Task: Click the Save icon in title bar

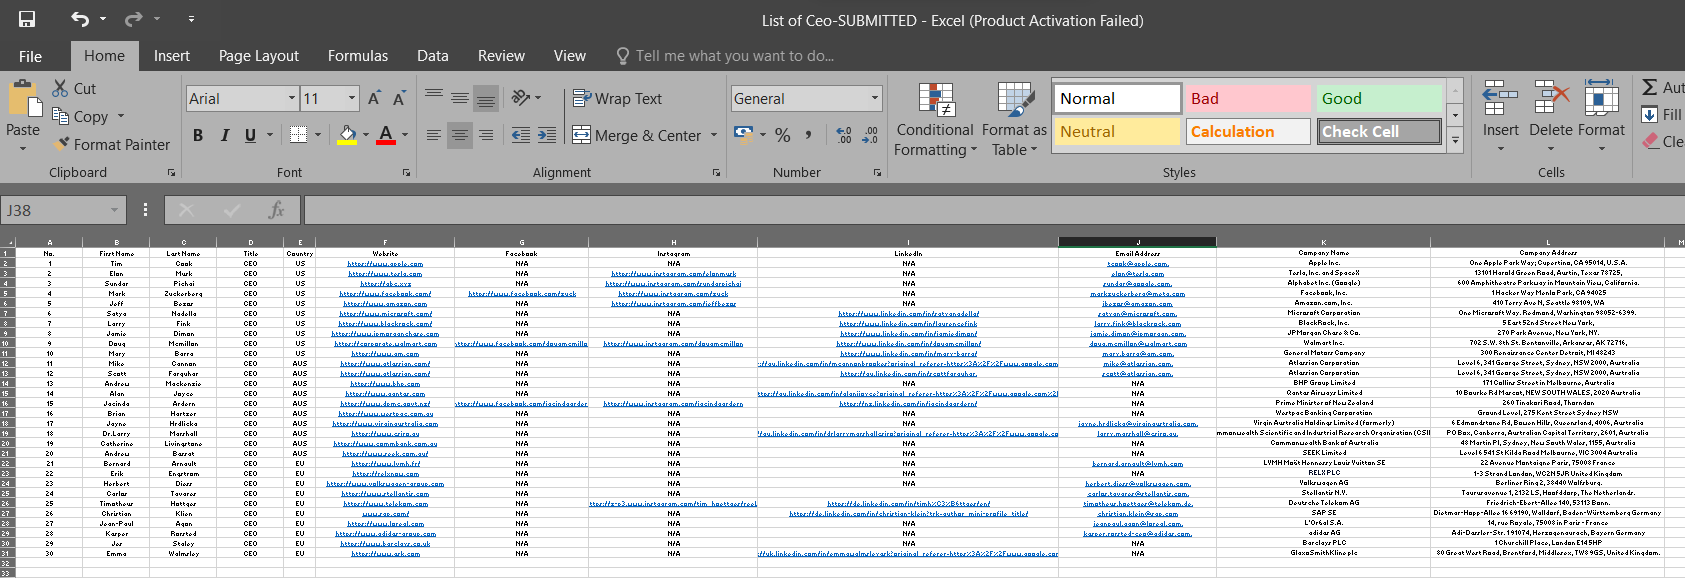Action: [x=27, y=20]
